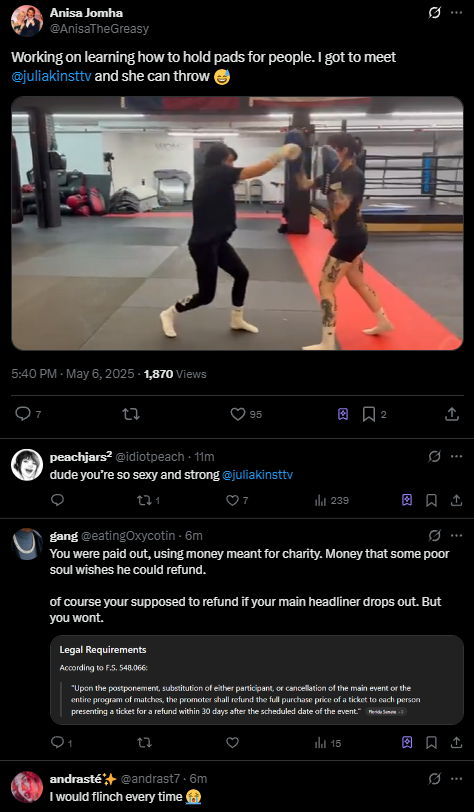Click the Grok icon on the main post
Screen dimensions: 474x812
pyautogui.click(x=434, y=13)
